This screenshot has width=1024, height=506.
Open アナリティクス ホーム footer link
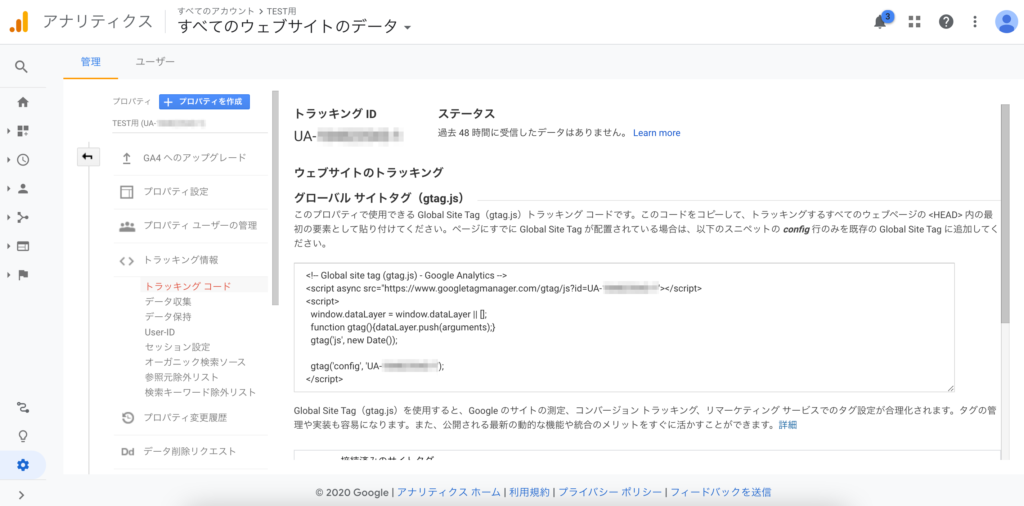[449, 492]
